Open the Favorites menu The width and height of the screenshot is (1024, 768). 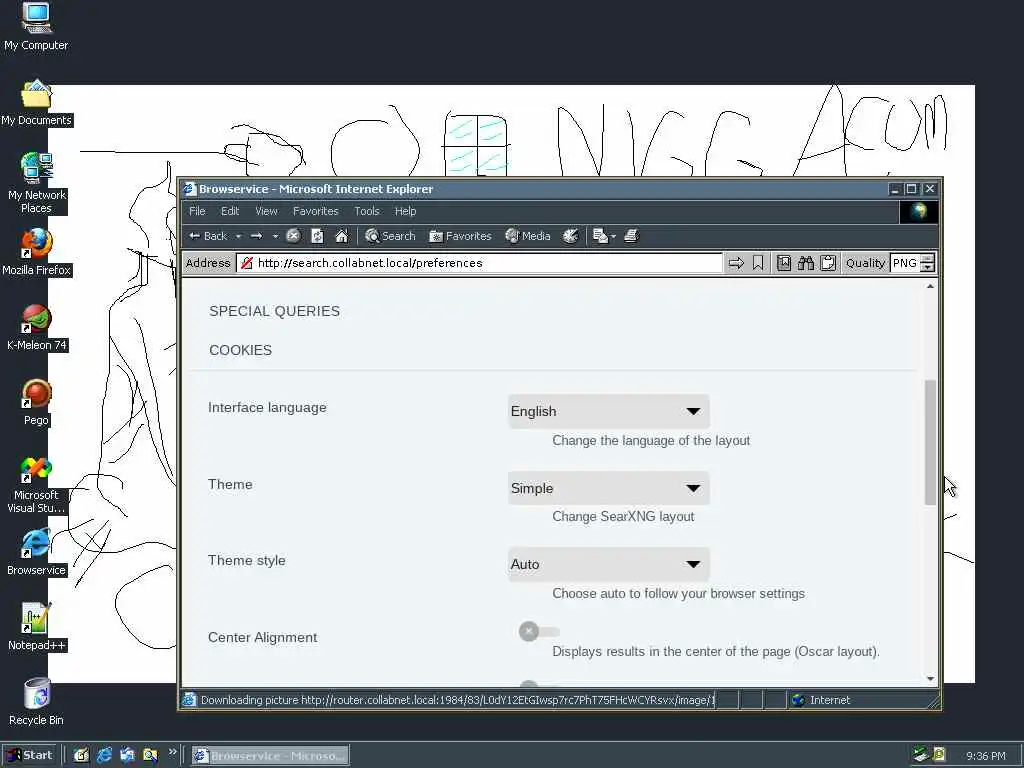pyautogui.click(x=315, y=211)
